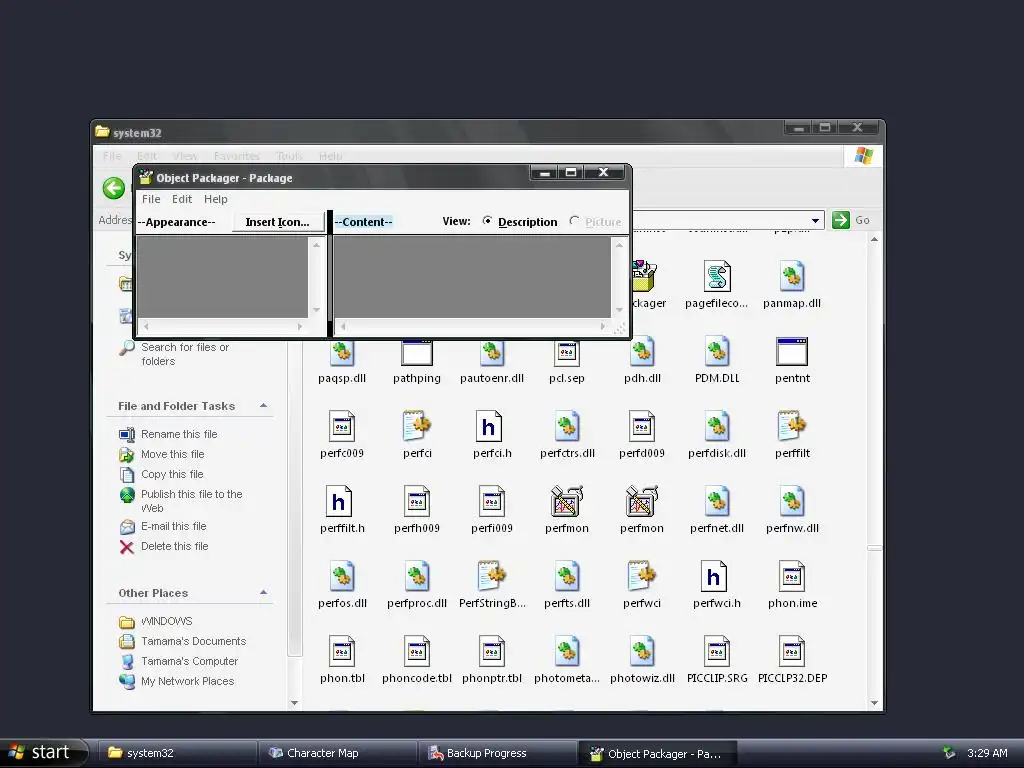
Task: Click the Insert Icon... button
Action: click(278, 222)
